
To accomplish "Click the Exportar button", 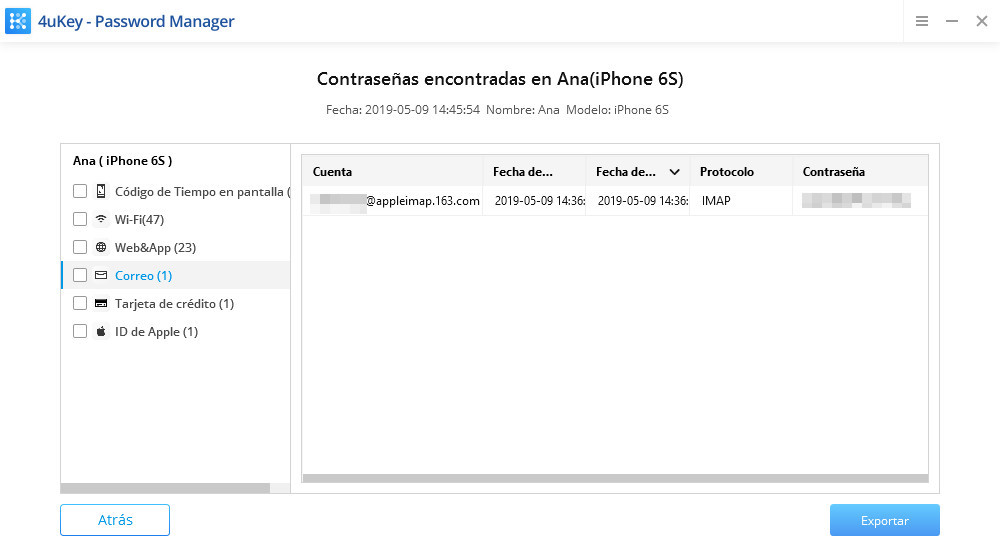I will click(x=885, y=520).
